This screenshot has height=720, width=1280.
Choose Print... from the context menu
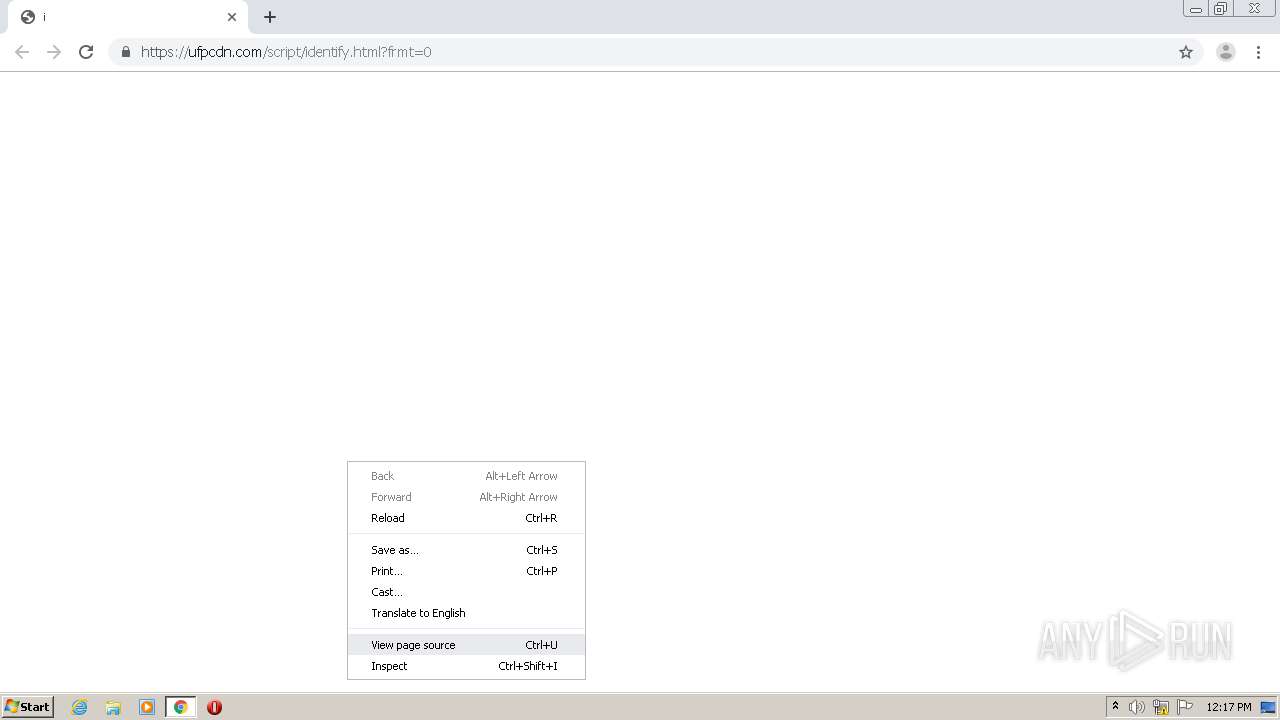466,571
